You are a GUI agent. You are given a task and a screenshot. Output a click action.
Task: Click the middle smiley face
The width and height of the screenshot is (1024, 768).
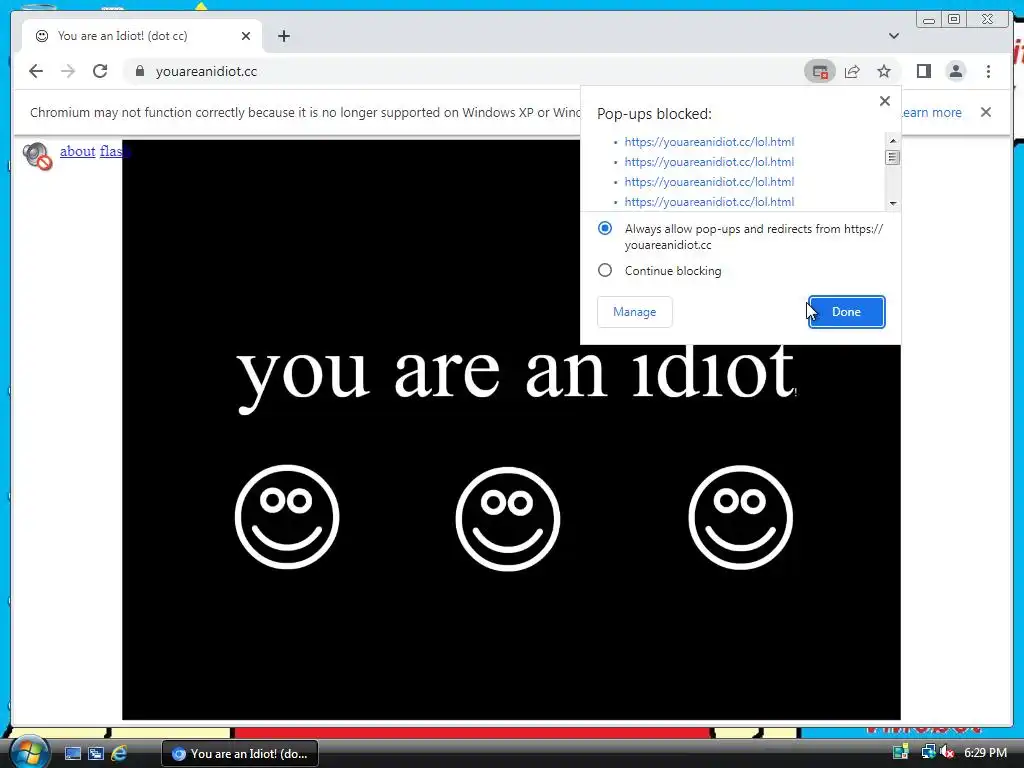coord(507,519)
